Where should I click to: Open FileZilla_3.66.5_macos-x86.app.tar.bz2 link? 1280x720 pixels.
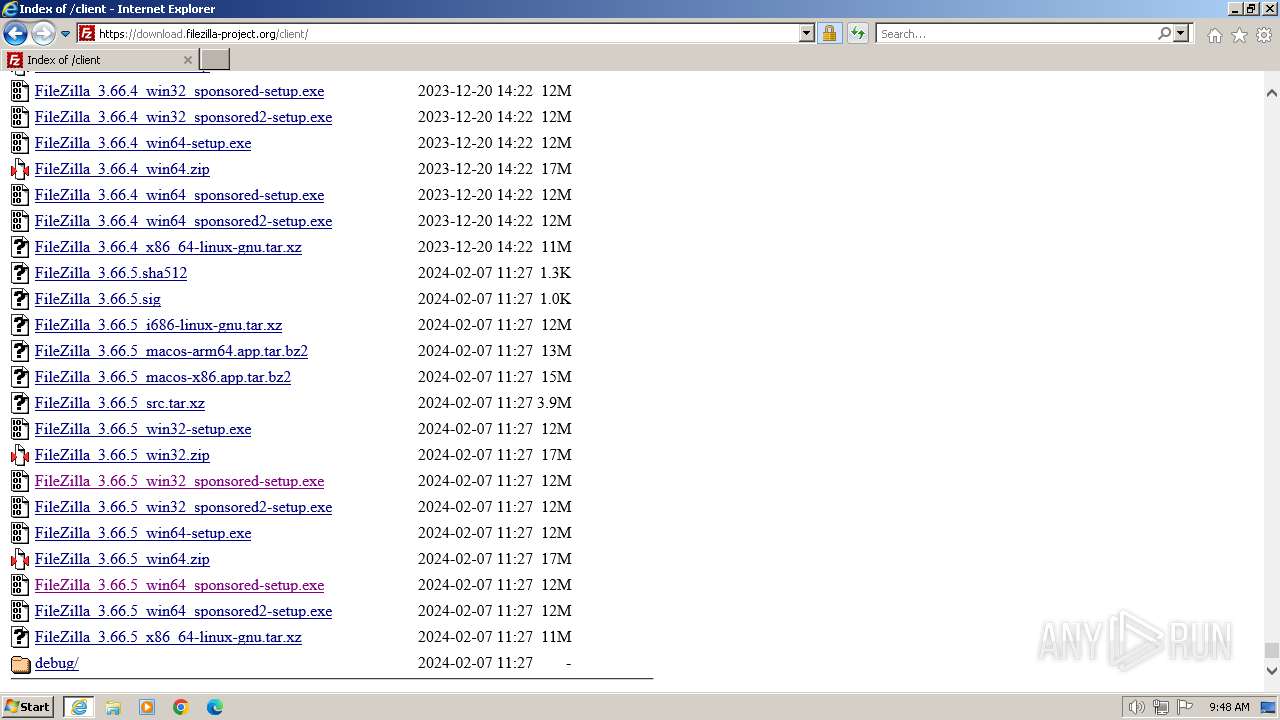pos(163,377)
